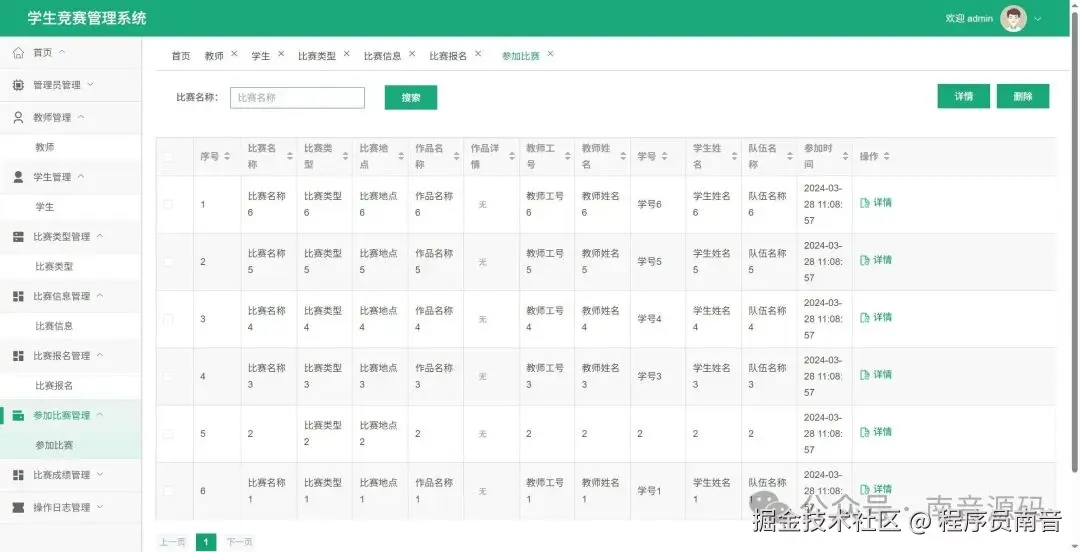Image resolution: width=1080 pixels, height=552 pixels.
Task: Toggle the select-all header checkbox
Action: pyautogui.click(x=168, y=156)
